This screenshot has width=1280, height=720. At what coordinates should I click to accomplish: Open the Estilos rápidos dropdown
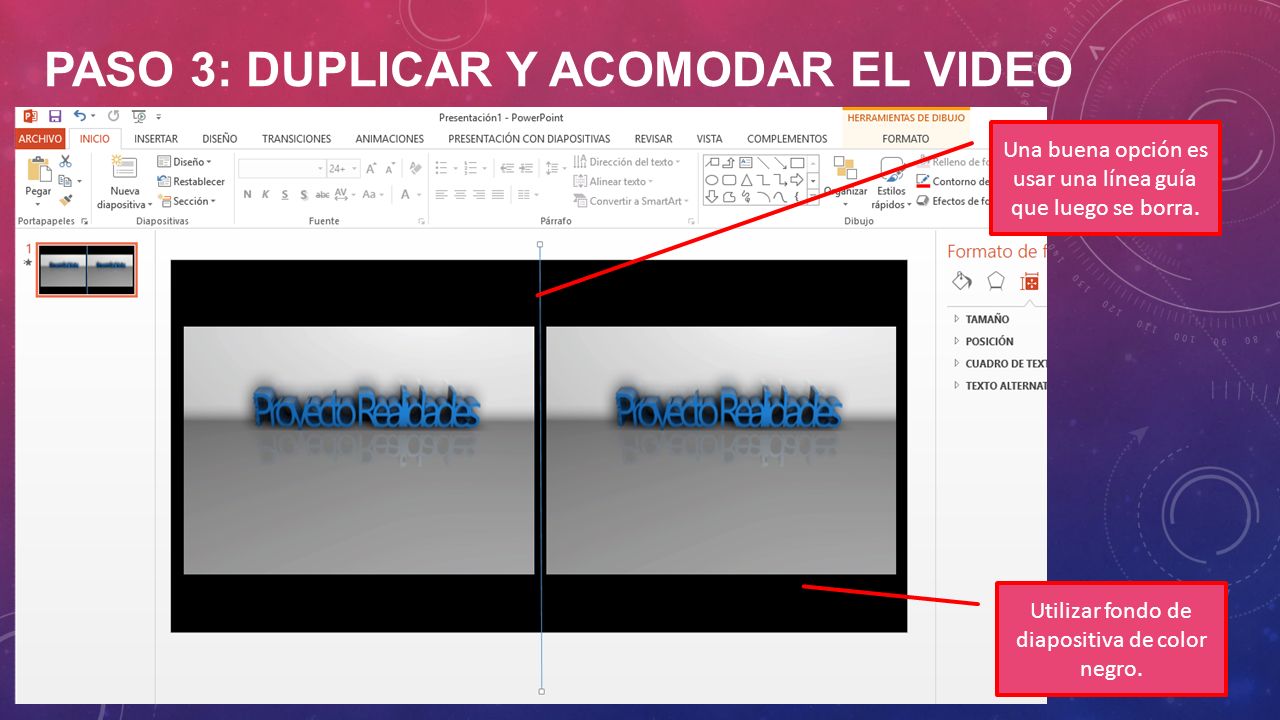[891, 183]
